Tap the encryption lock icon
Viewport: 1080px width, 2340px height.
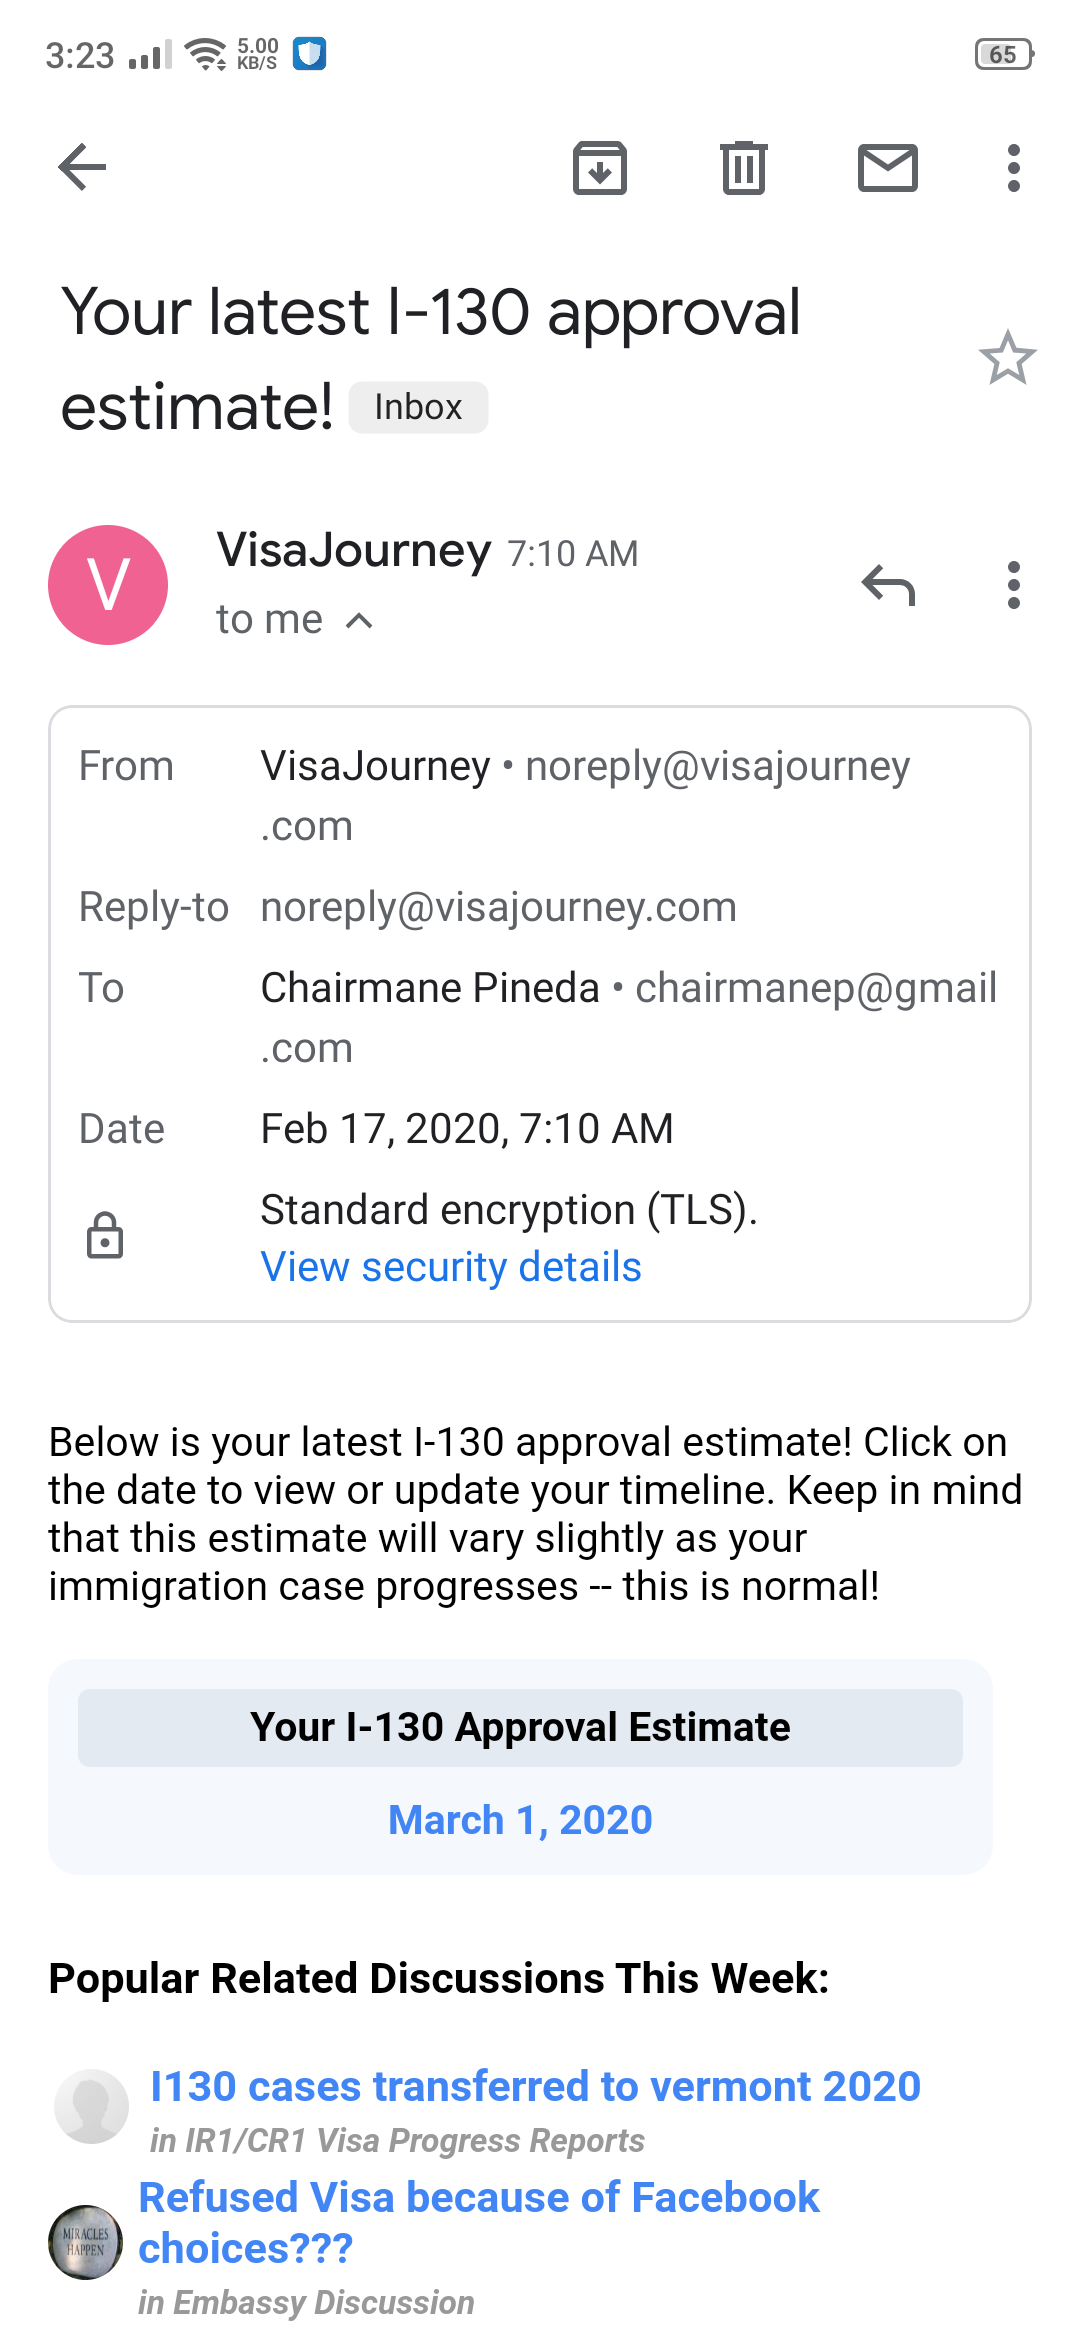104,1235
